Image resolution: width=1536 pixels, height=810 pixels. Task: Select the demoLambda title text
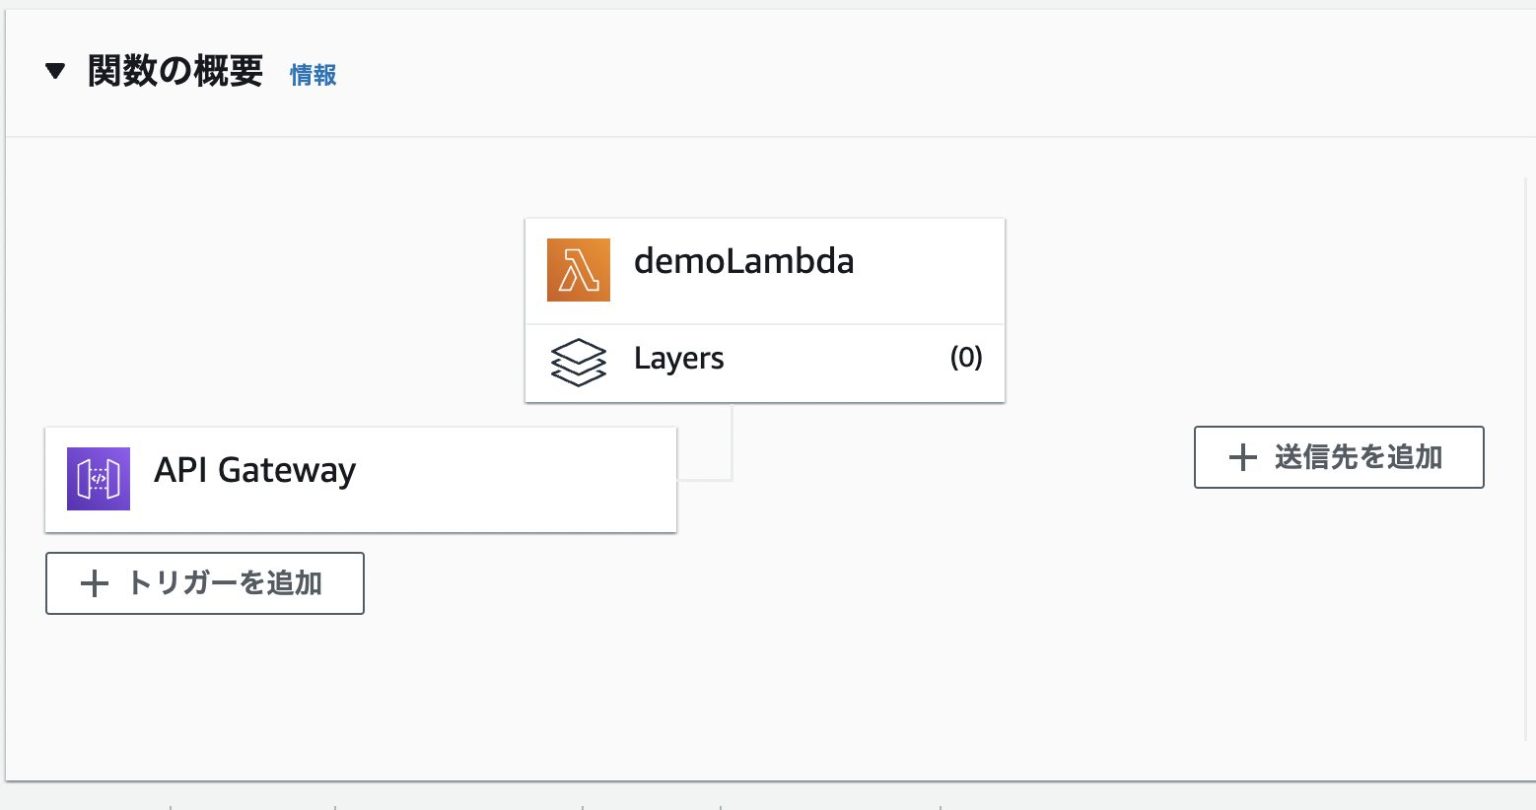click(744, 261)
